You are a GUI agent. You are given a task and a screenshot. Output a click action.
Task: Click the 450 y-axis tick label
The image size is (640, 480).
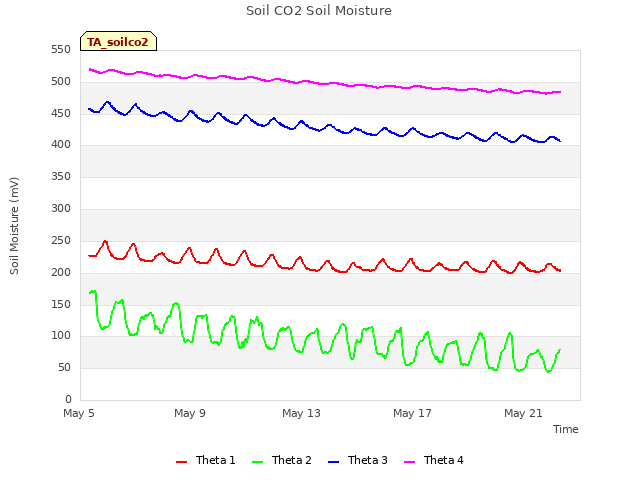coord(61,113)
